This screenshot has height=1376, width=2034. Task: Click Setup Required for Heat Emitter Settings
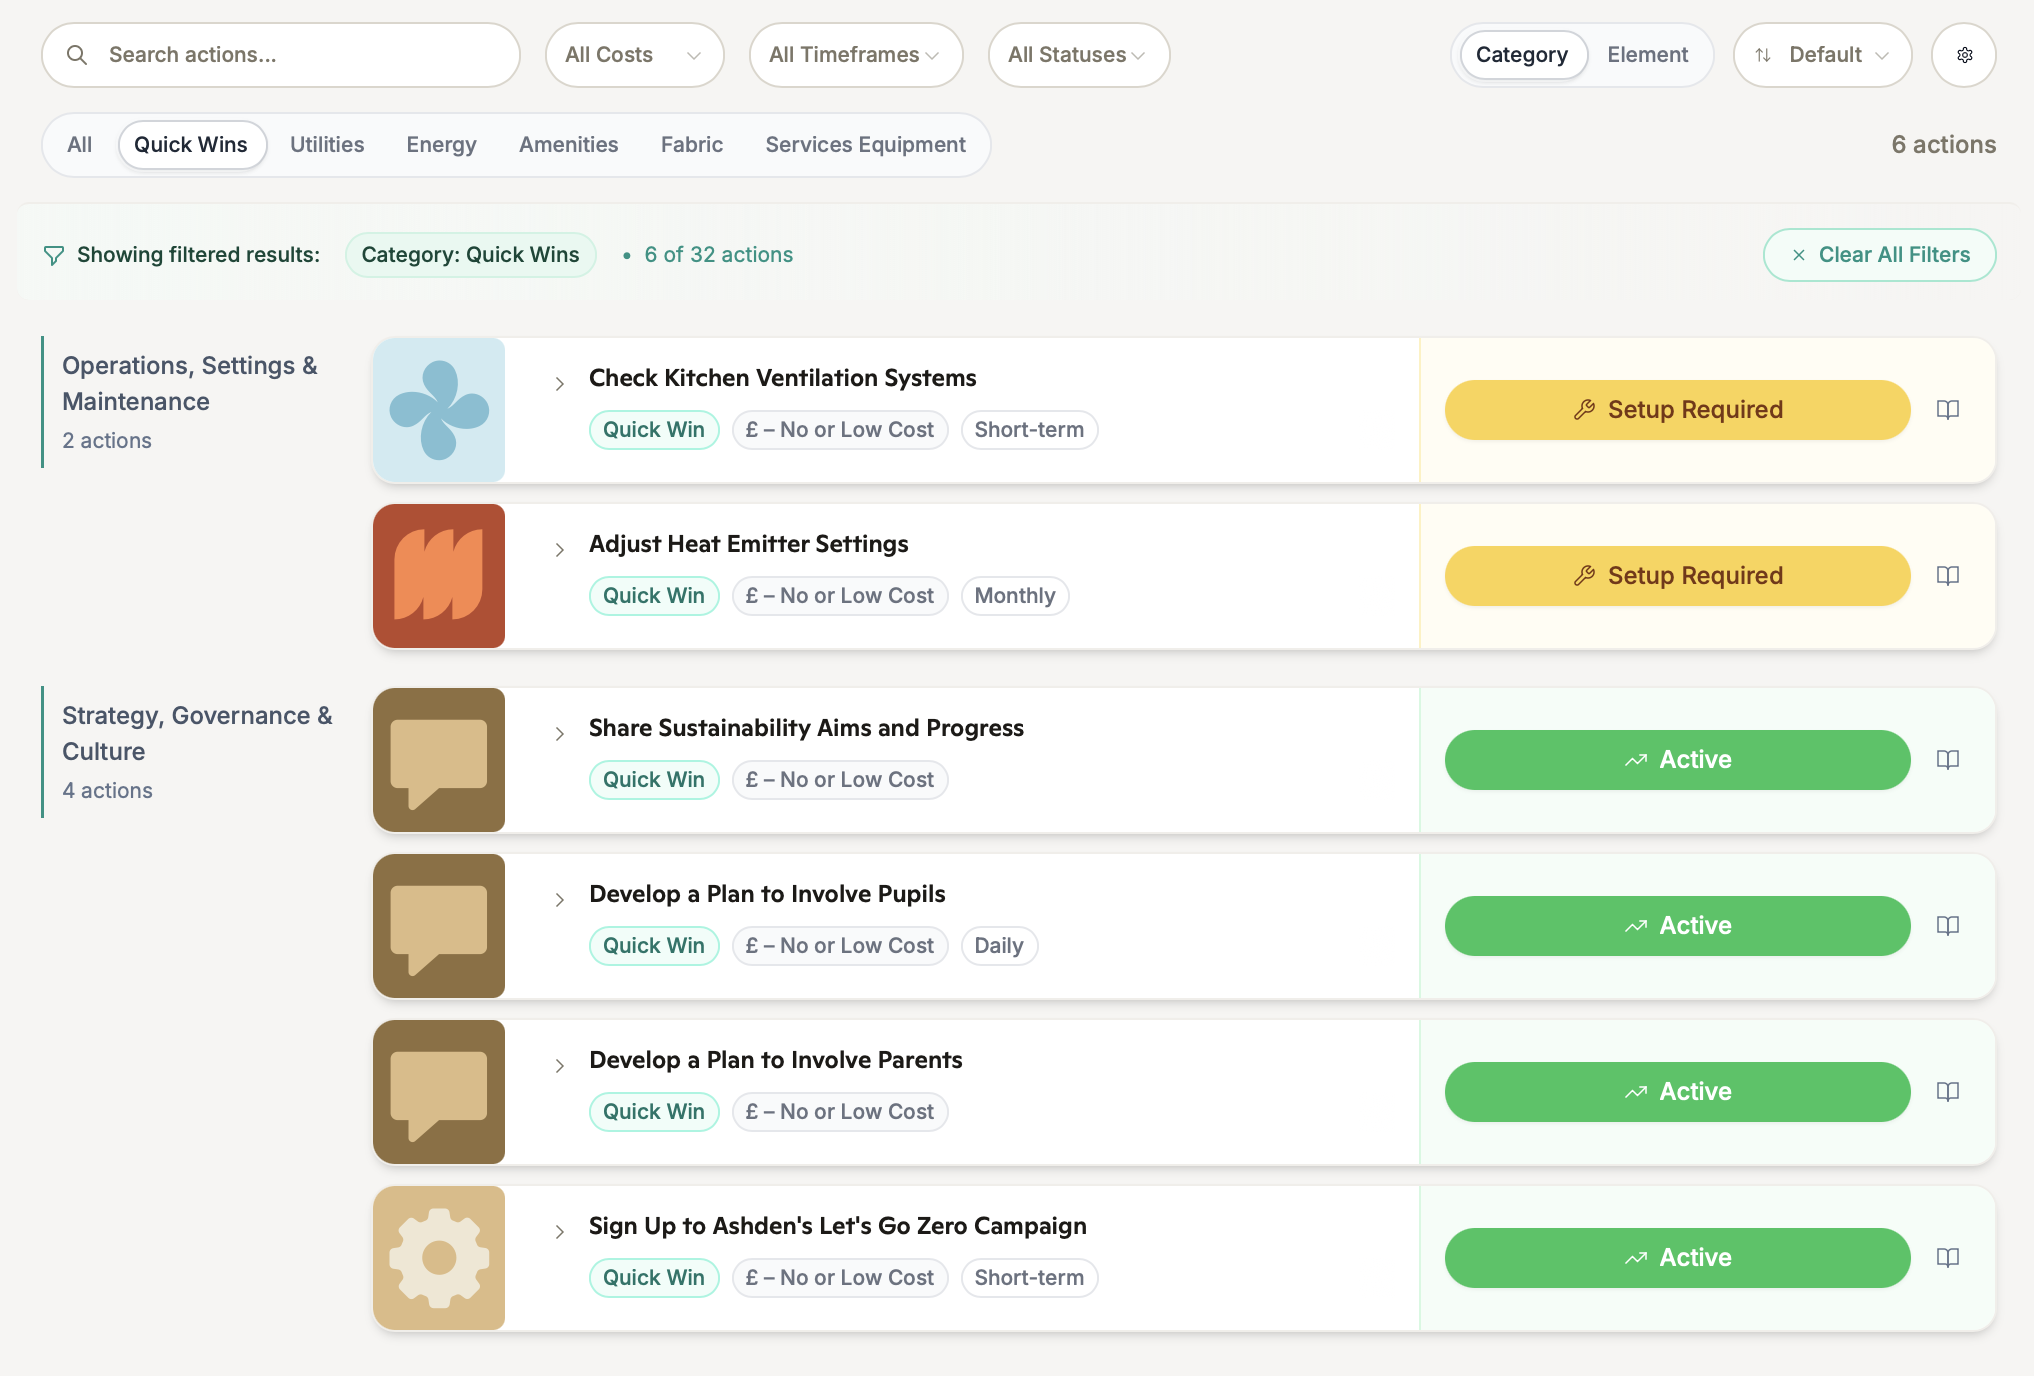tap(1677, 576)
